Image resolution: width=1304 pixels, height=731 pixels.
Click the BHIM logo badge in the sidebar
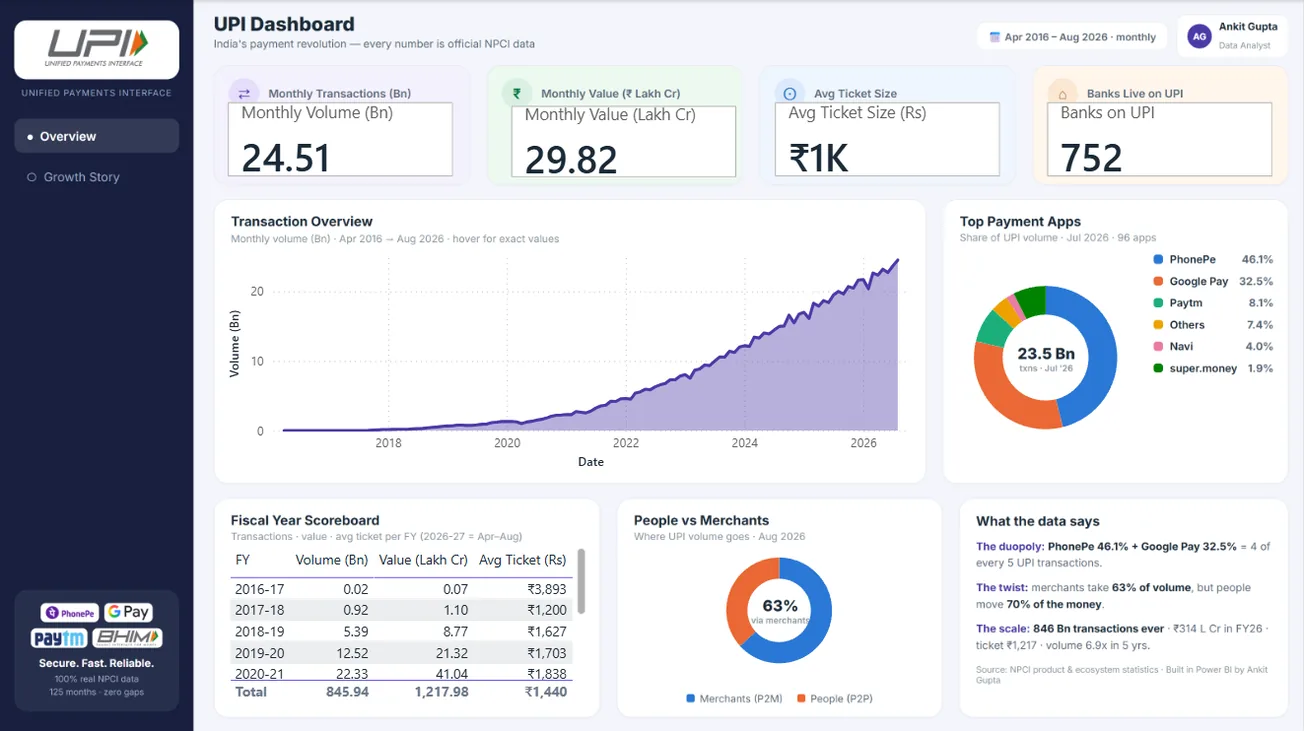(x=128, y=638)
